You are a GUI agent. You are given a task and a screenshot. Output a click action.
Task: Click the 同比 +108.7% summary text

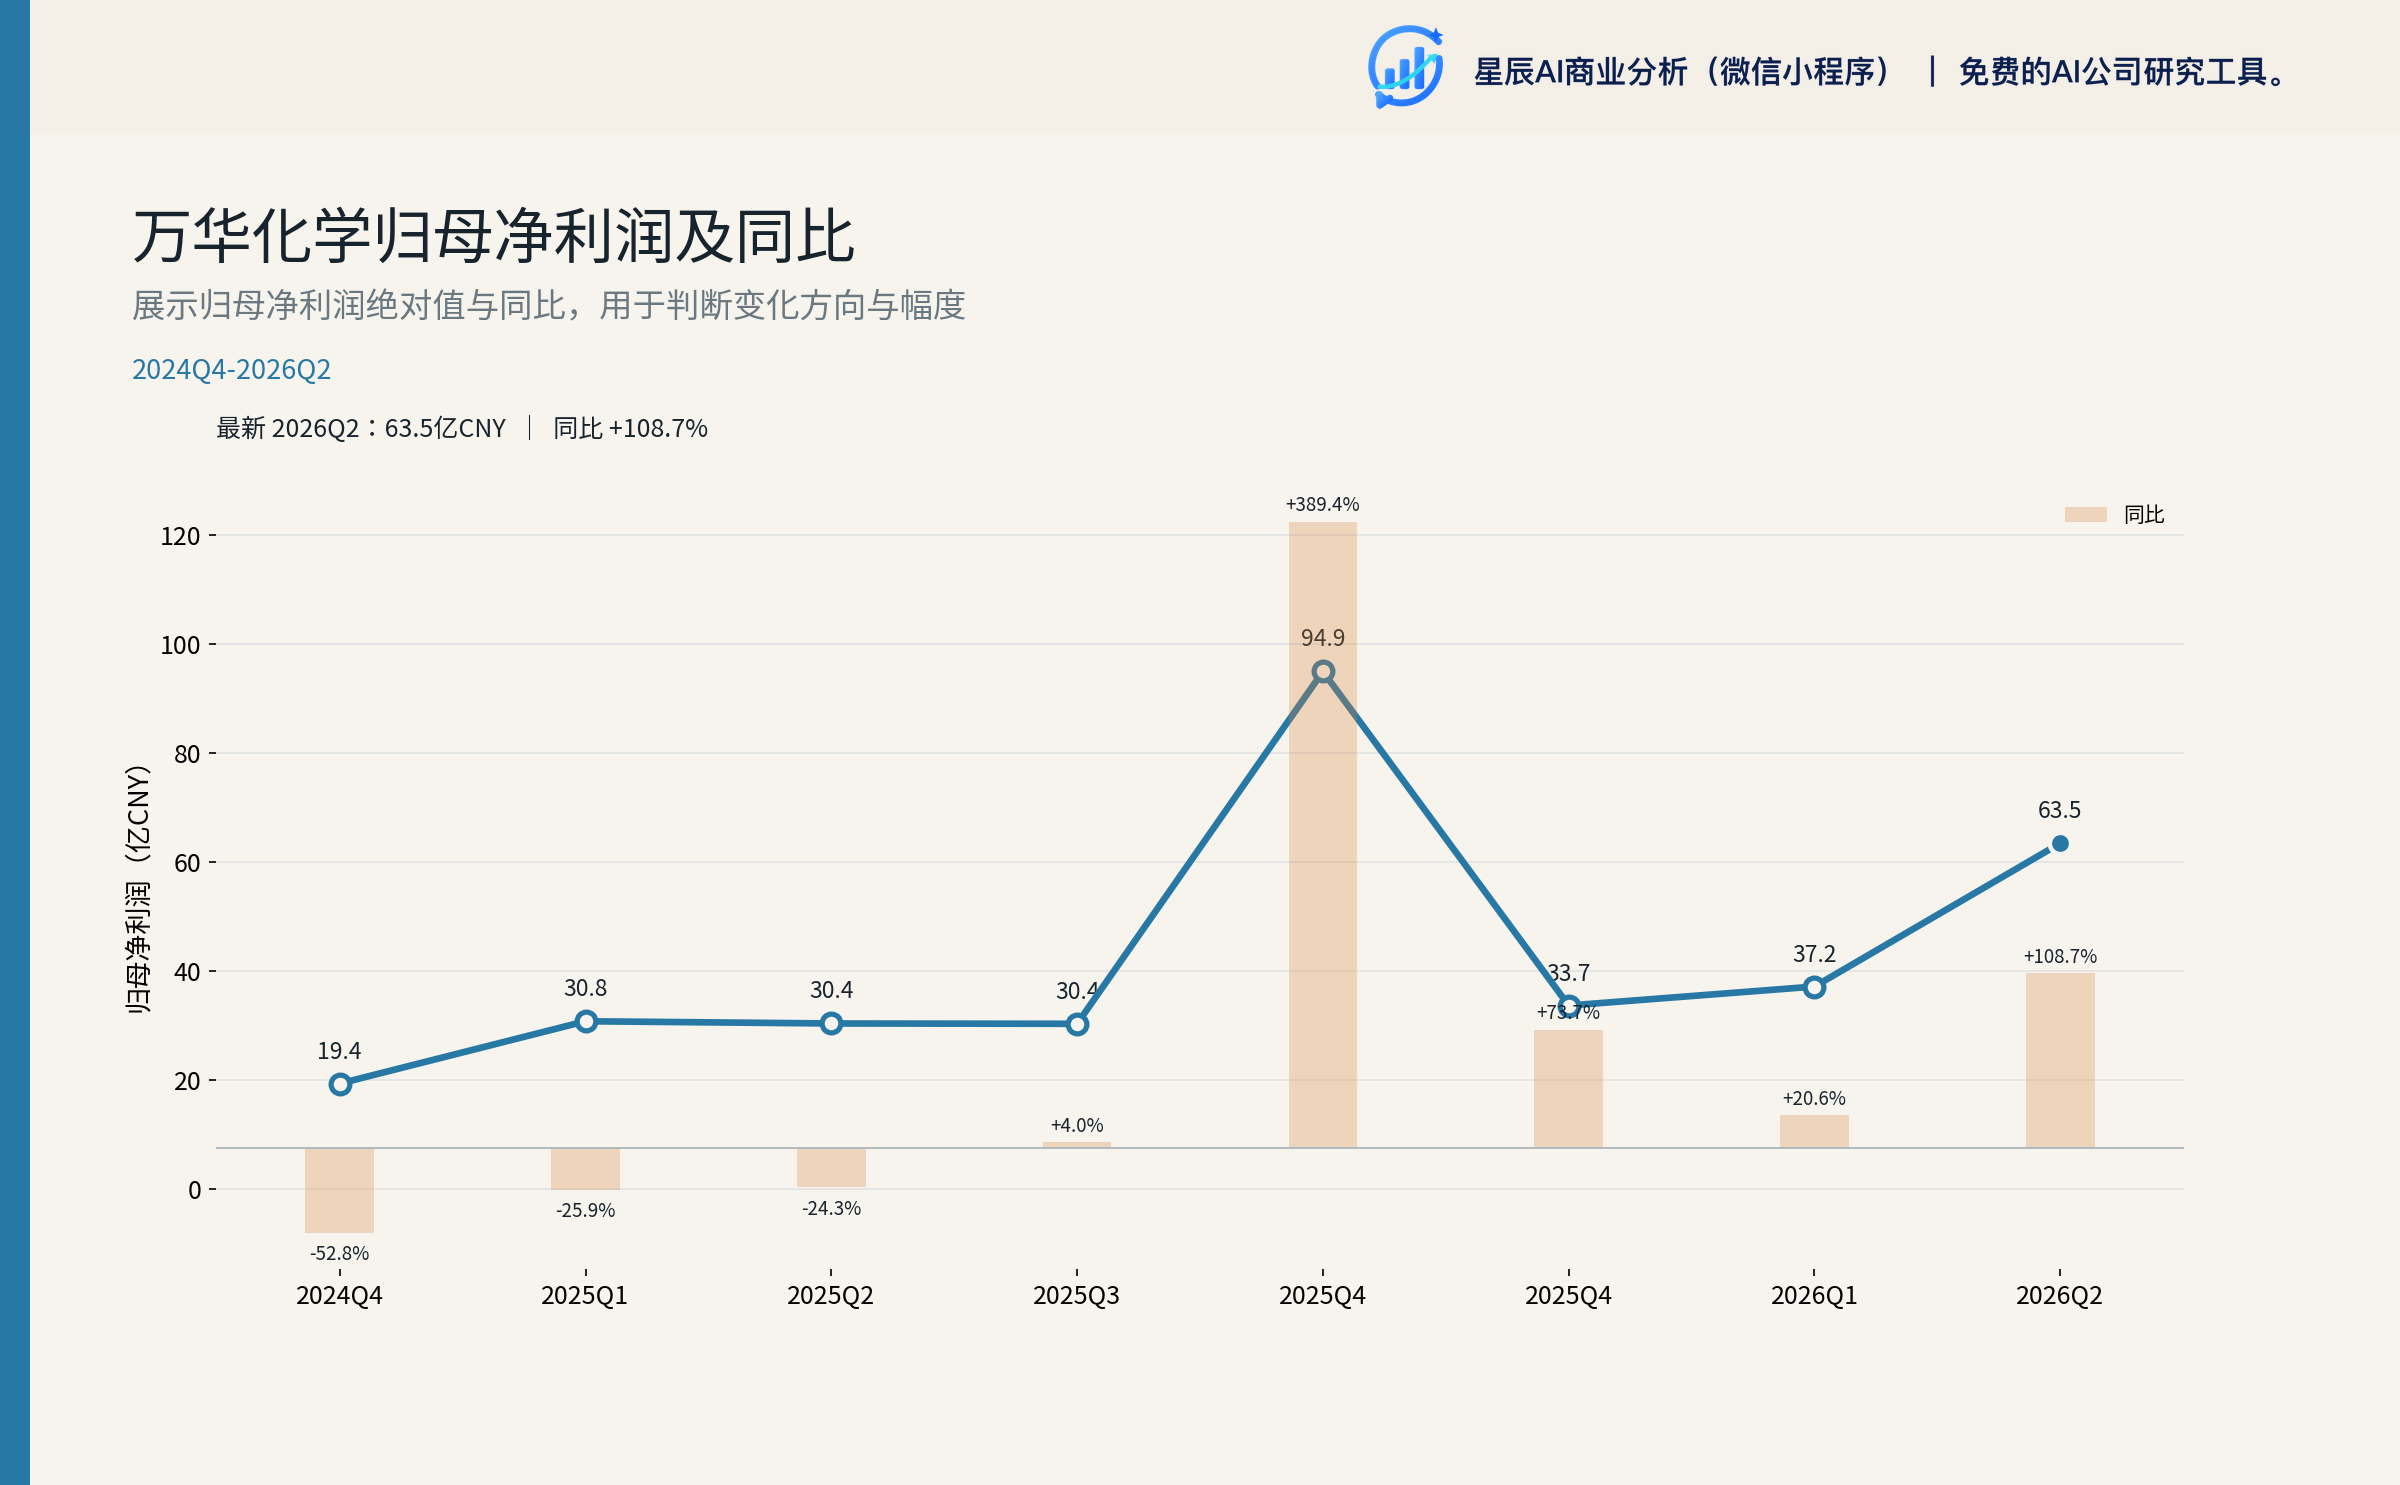click(630, 428)
